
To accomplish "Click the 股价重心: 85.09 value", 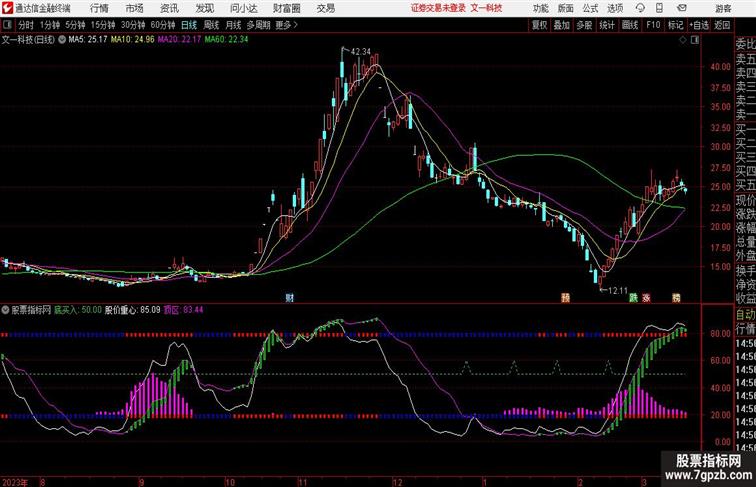I will (133, 310).
